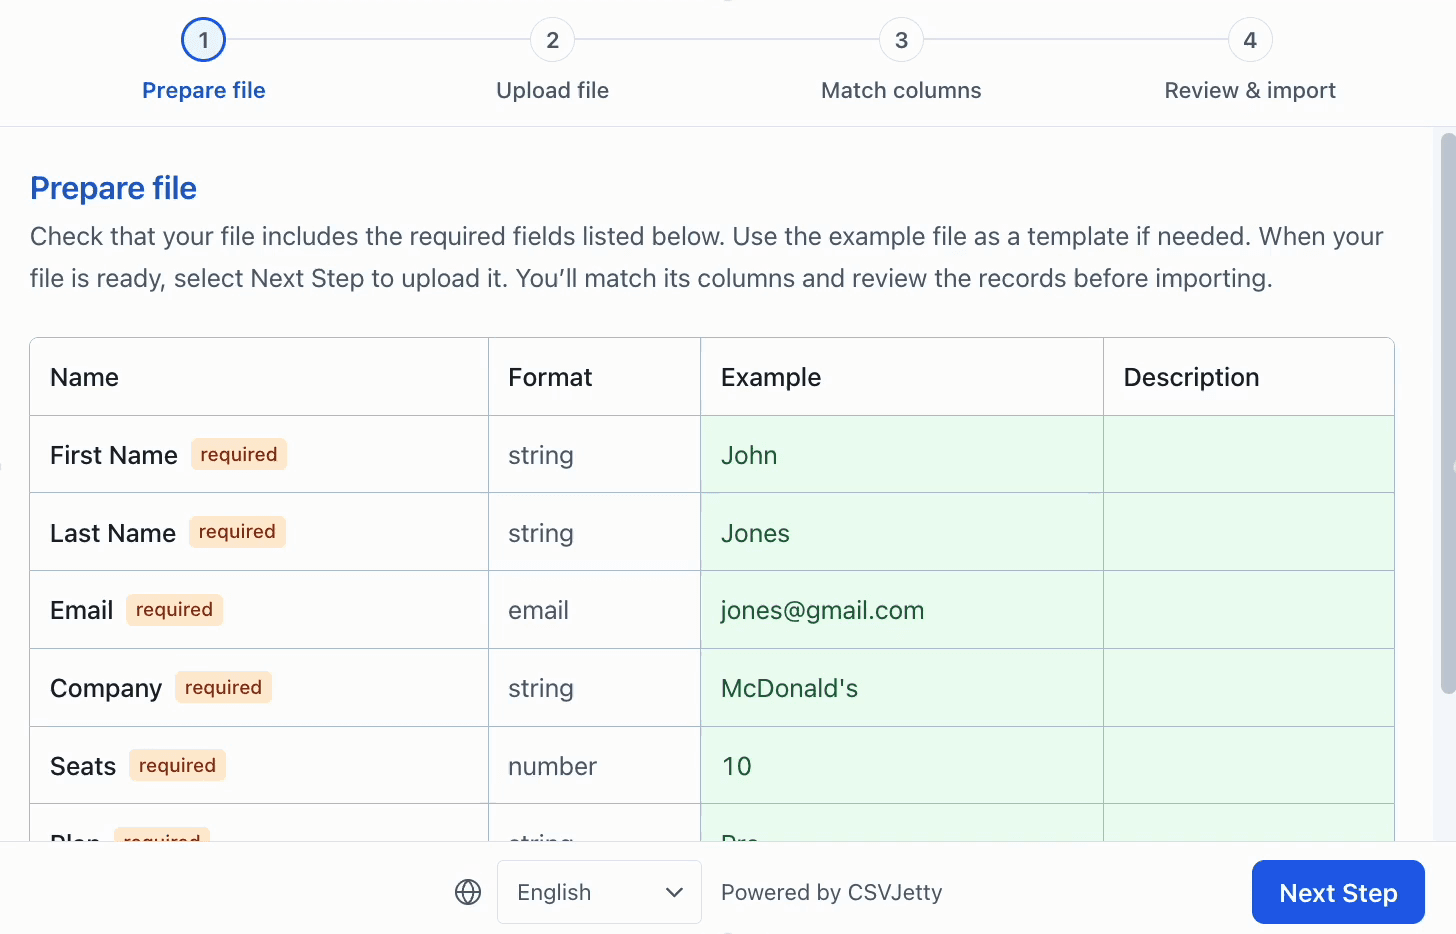Open the English language dropdown
1456x934 pixels.
(x=599, y=892)
